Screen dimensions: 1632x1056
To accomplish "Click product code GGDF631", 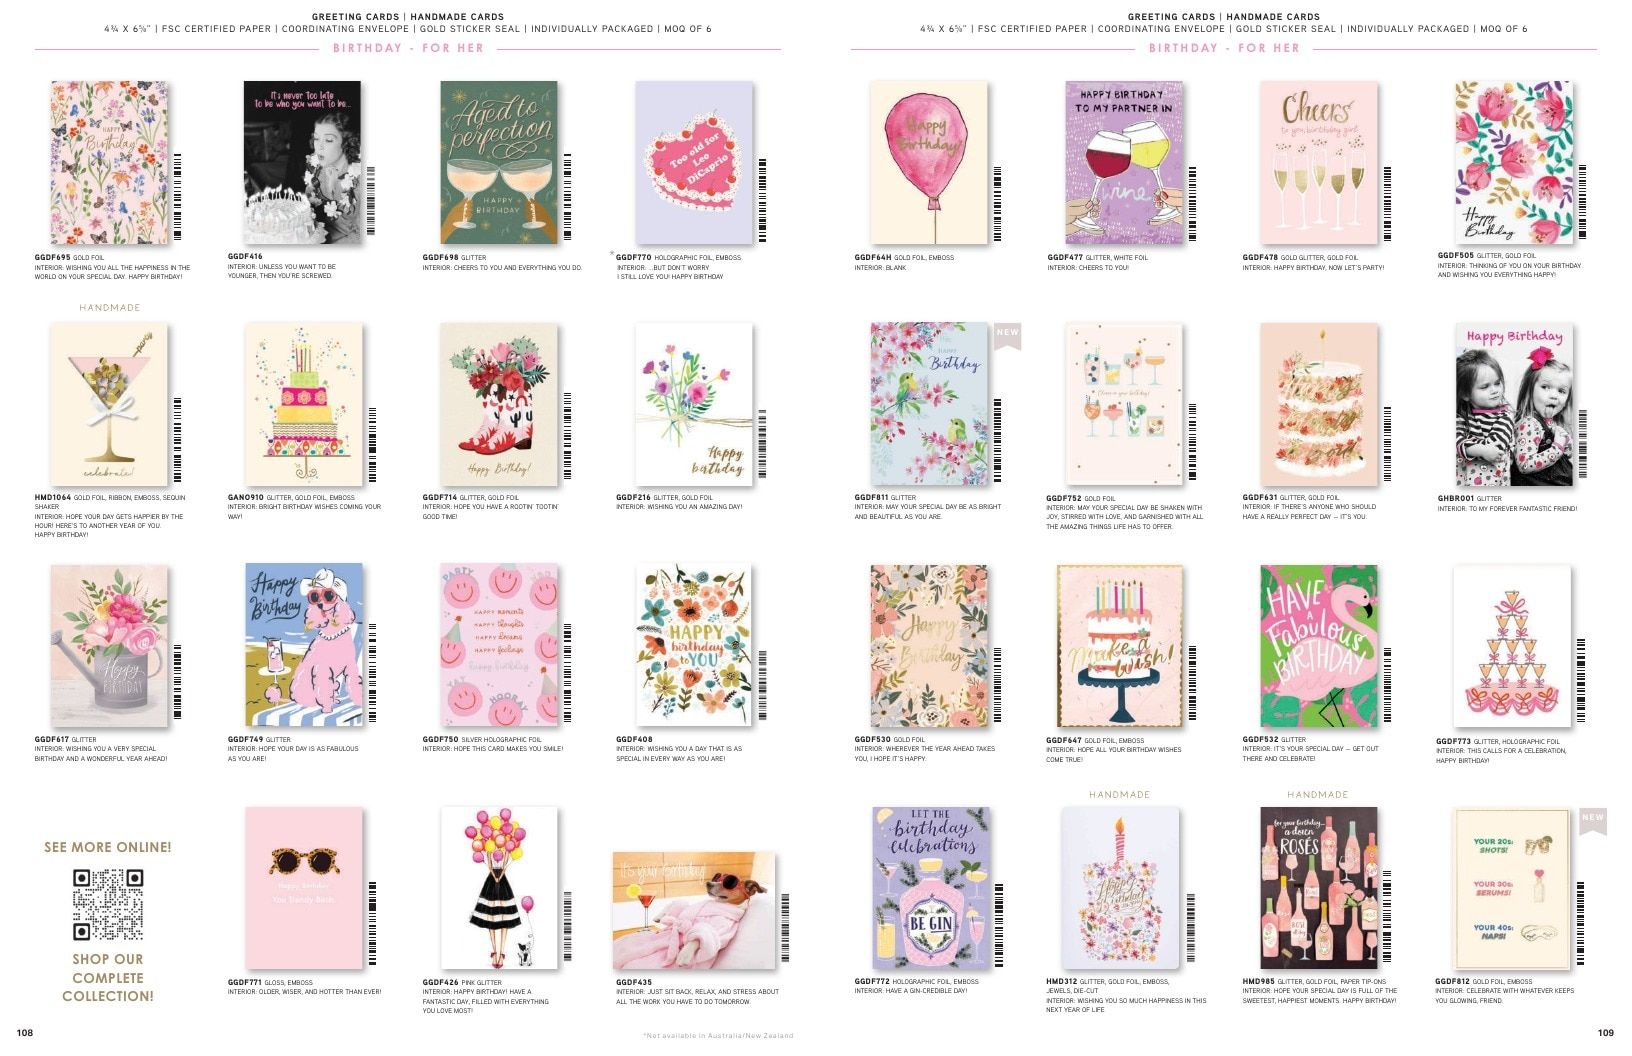I will [x=1260, y=497].
